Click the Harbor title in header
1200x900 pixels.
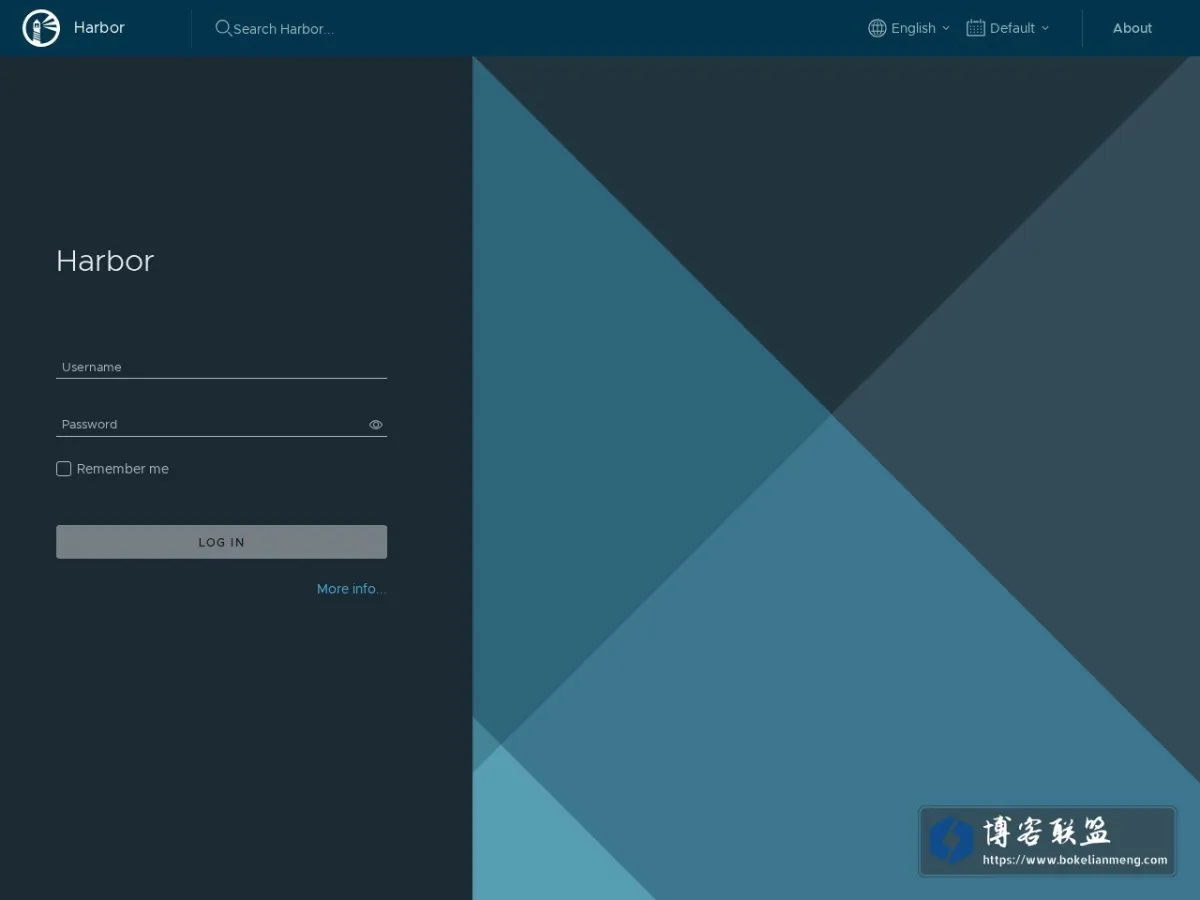coord(99,28)
